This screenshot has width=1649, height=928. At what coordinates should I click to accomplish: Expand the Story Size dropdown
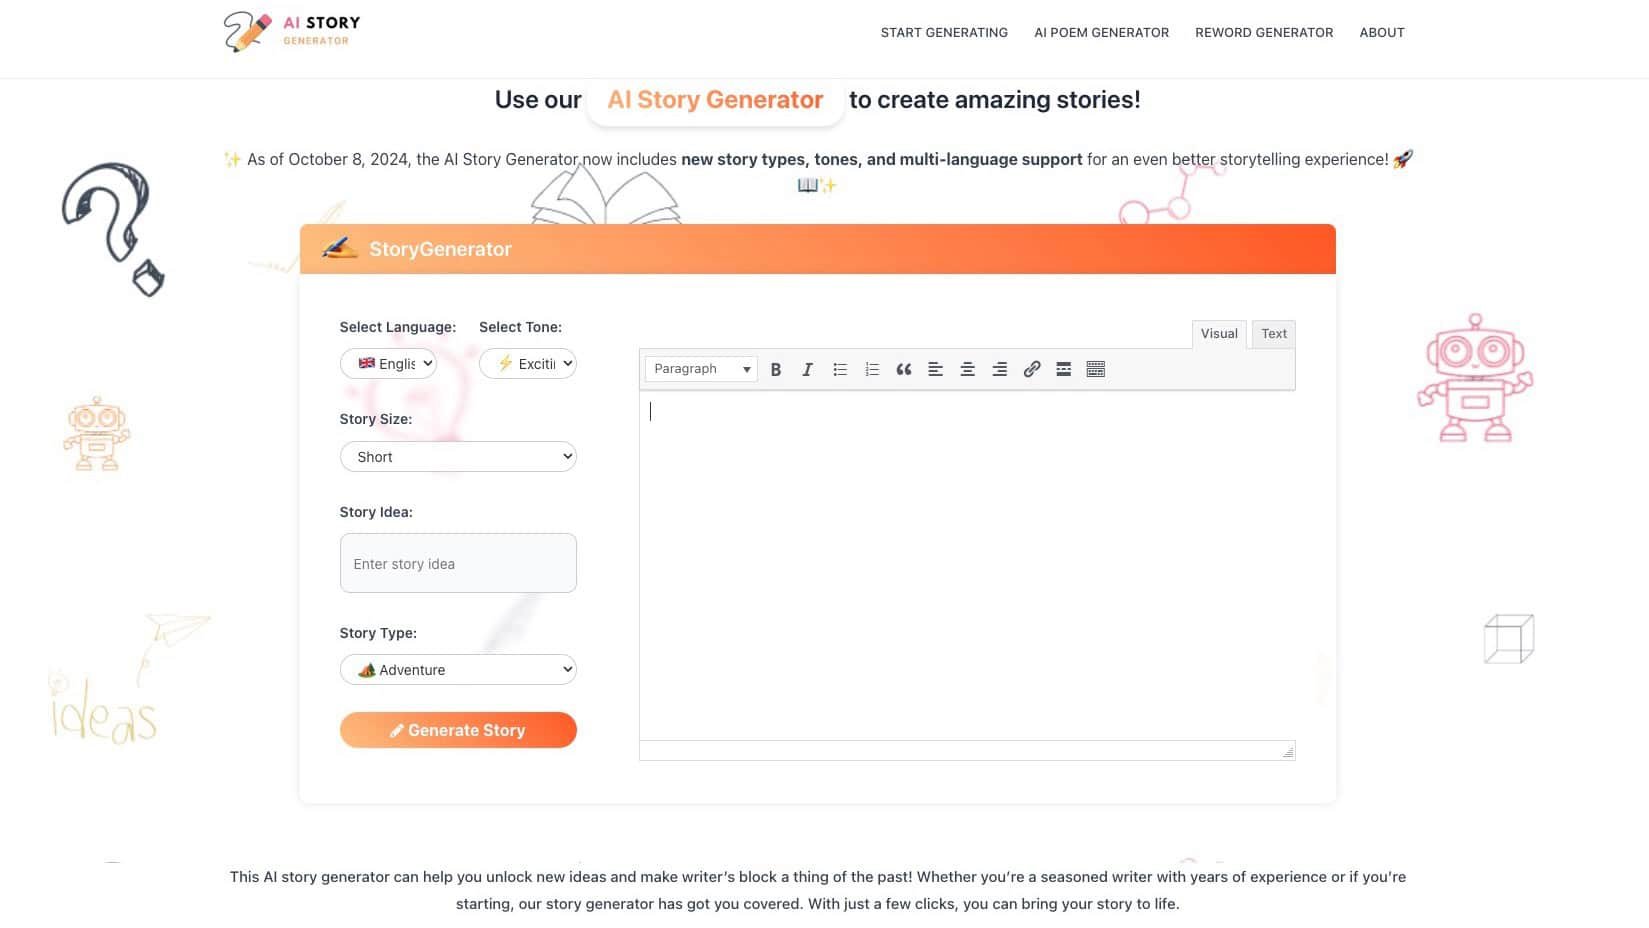coord(458,457)
